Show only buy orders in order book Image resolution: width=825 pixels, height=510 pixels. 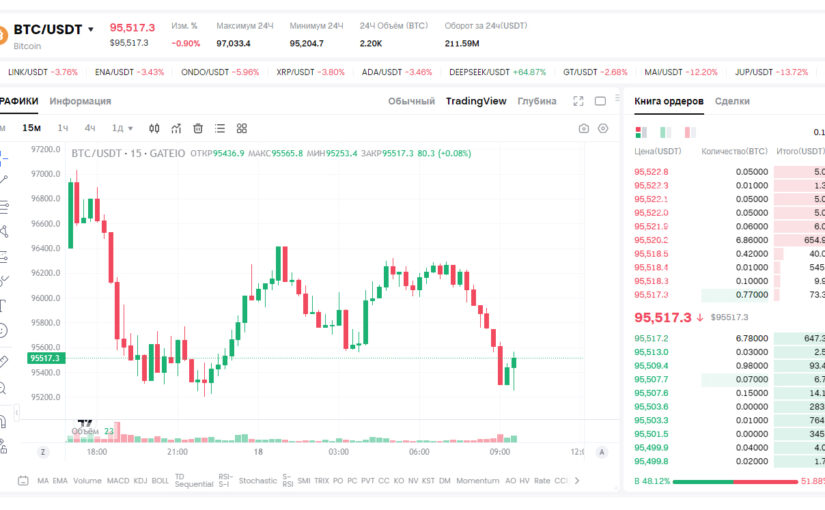pos(666,132)
